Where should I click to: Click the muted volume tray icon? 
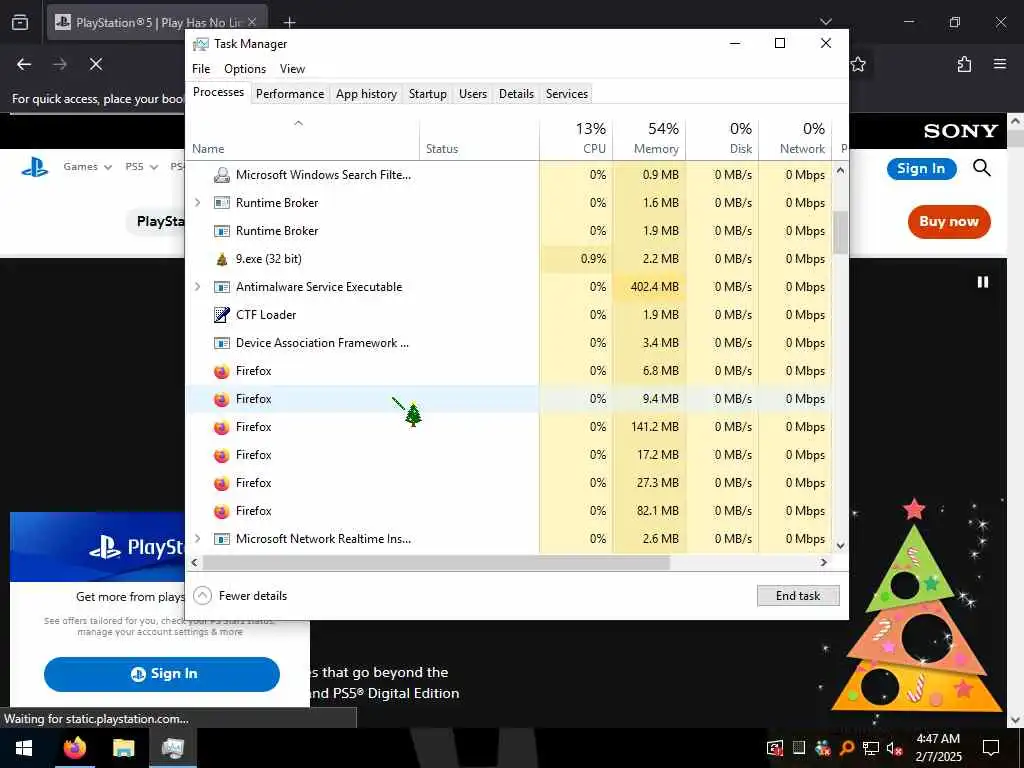(894, 748)
